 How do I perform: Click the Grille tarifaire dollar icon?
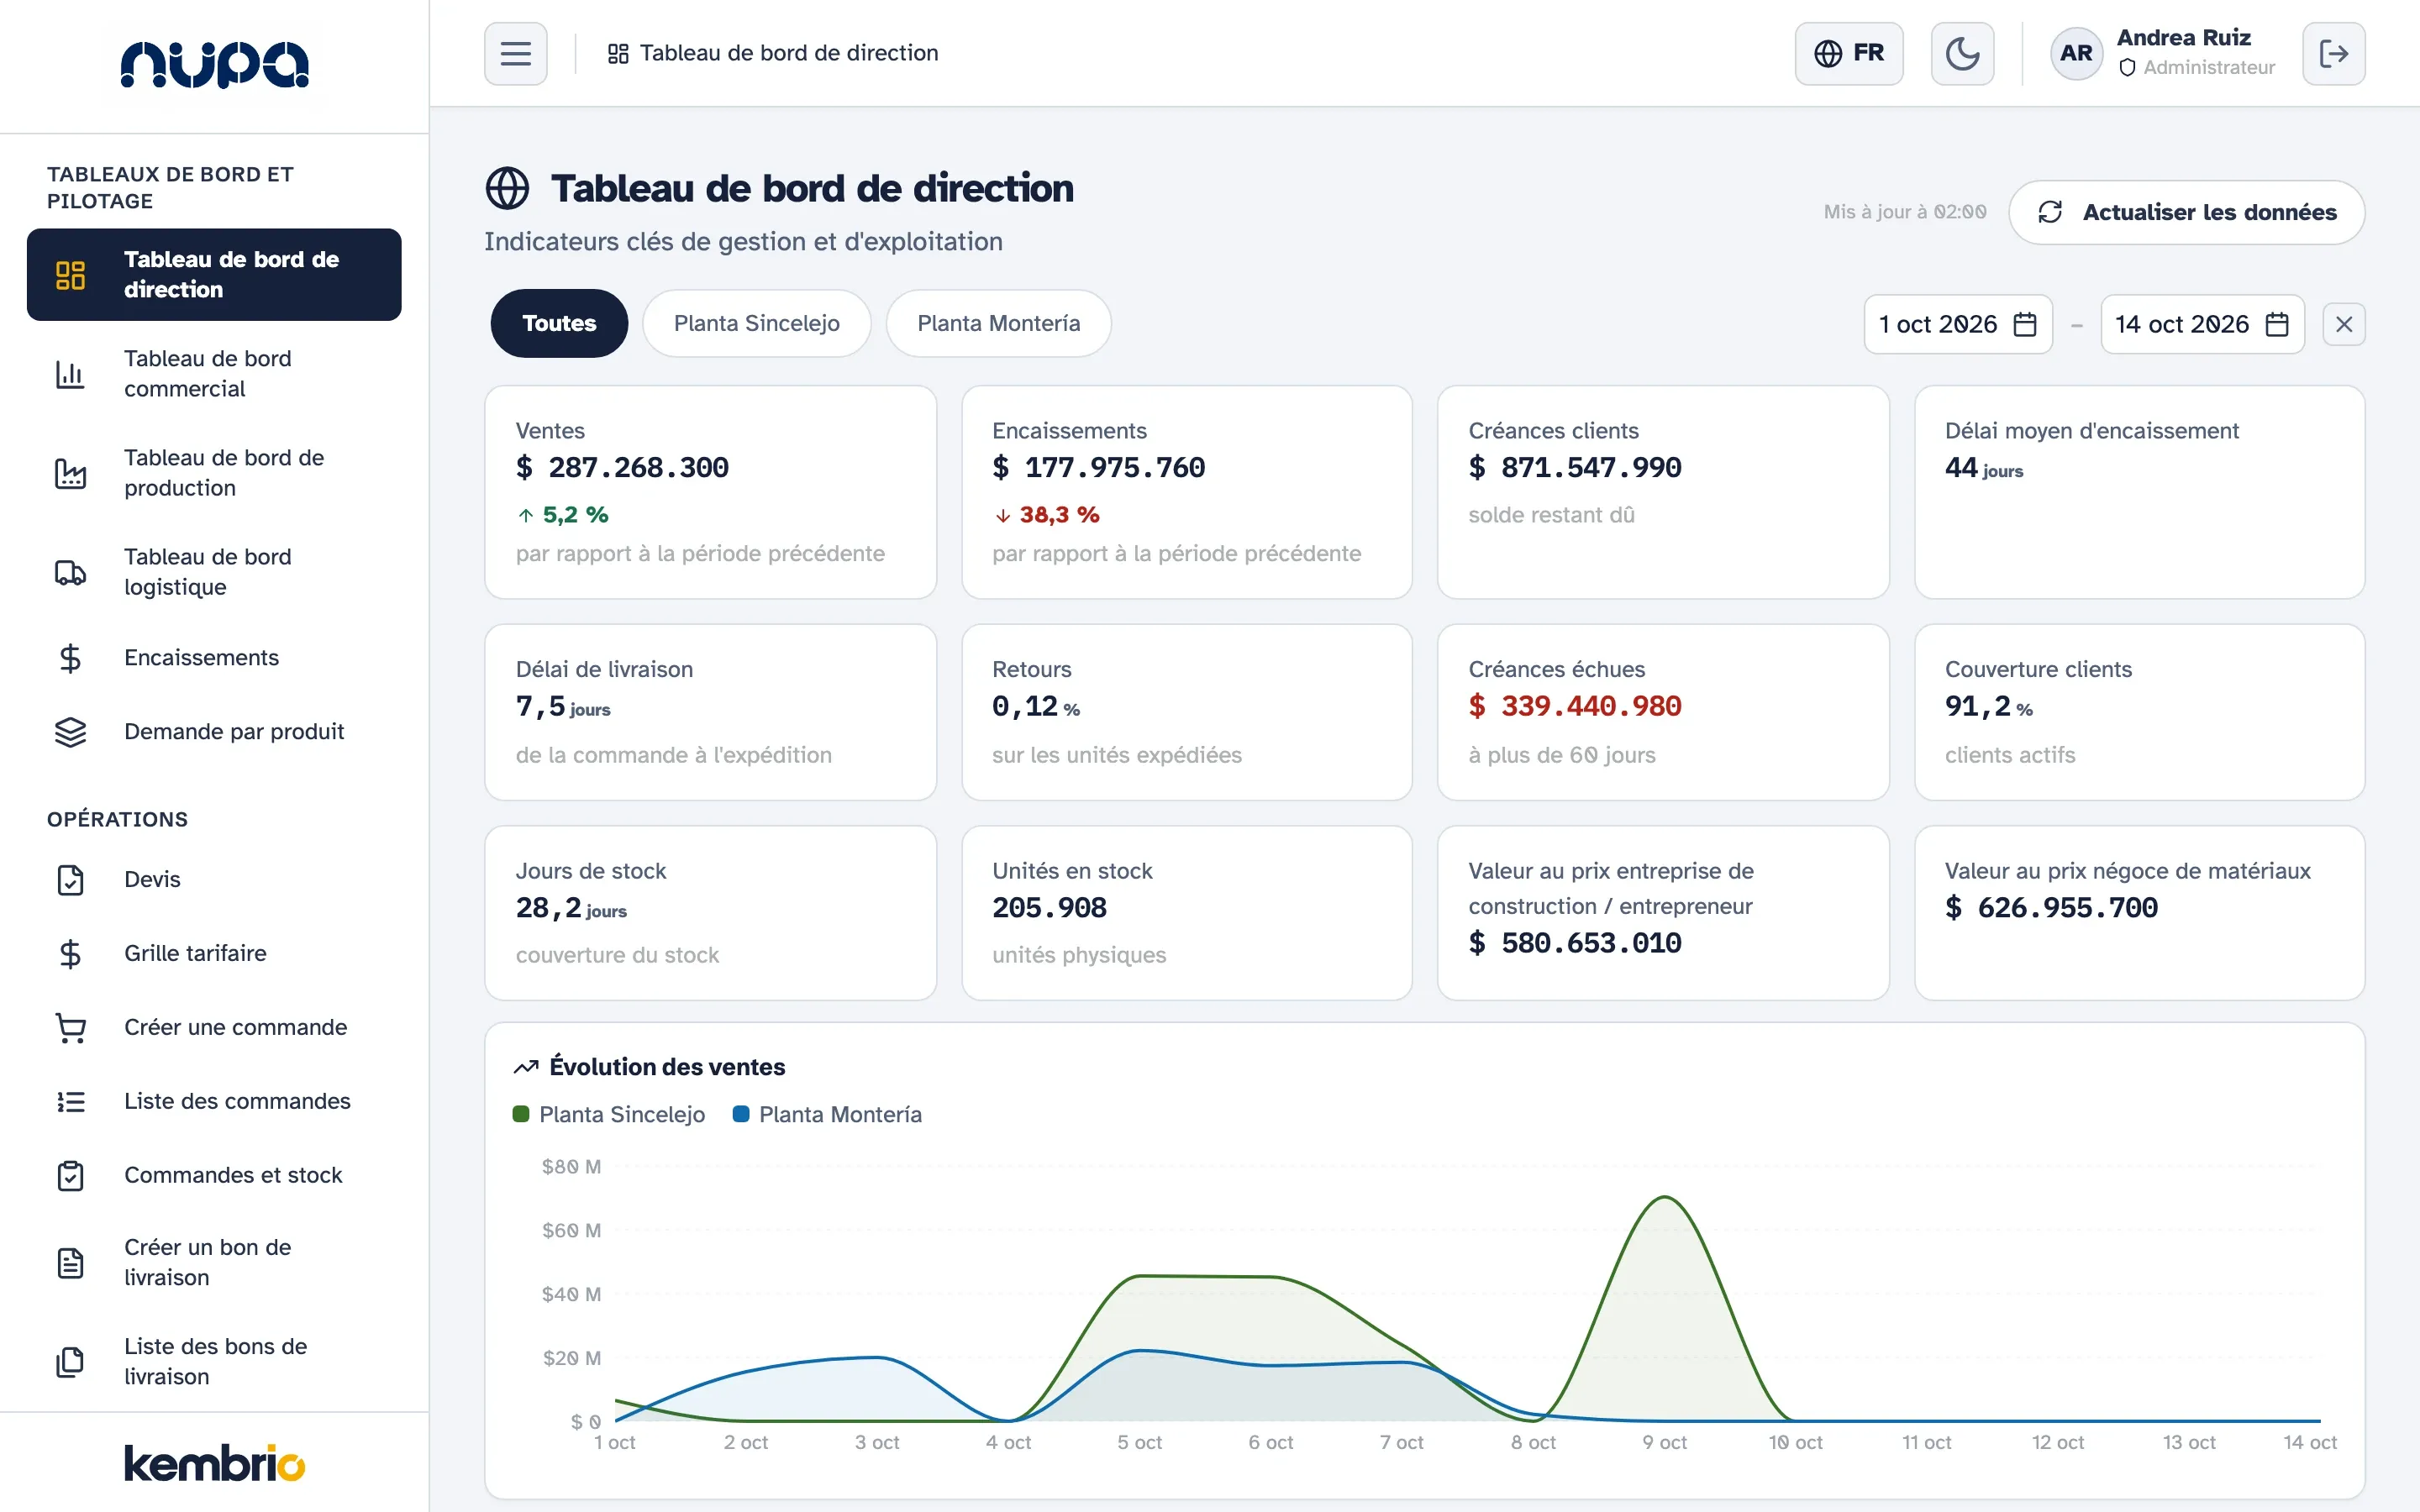[x=70, y=954]
